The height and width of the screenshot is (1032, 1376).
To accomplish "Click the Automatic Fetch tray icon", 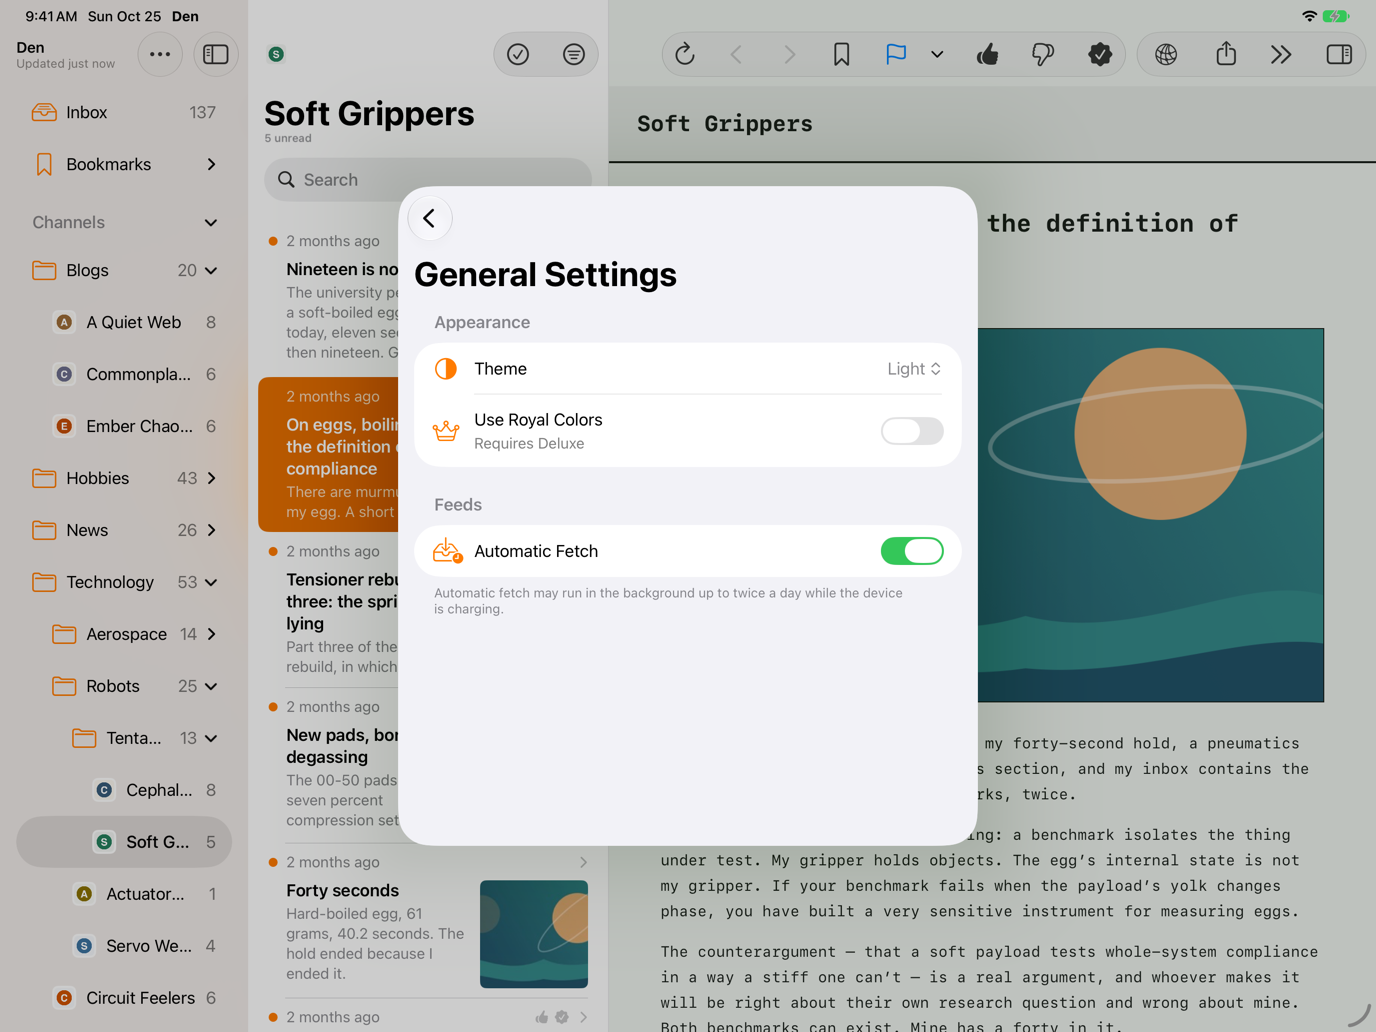I will (447, 551).
